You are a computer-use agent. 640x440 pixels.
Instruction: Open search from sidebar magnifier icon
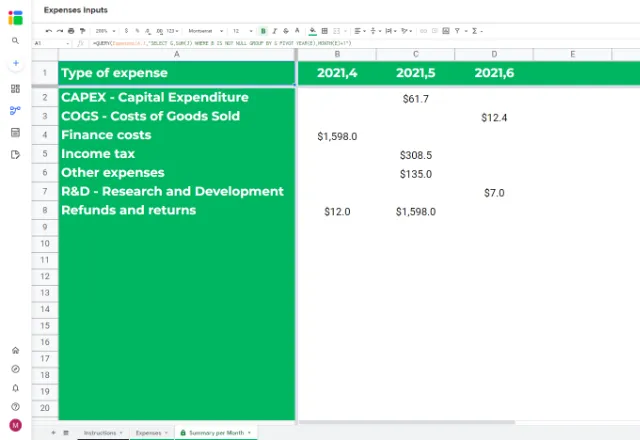(16, 41)
